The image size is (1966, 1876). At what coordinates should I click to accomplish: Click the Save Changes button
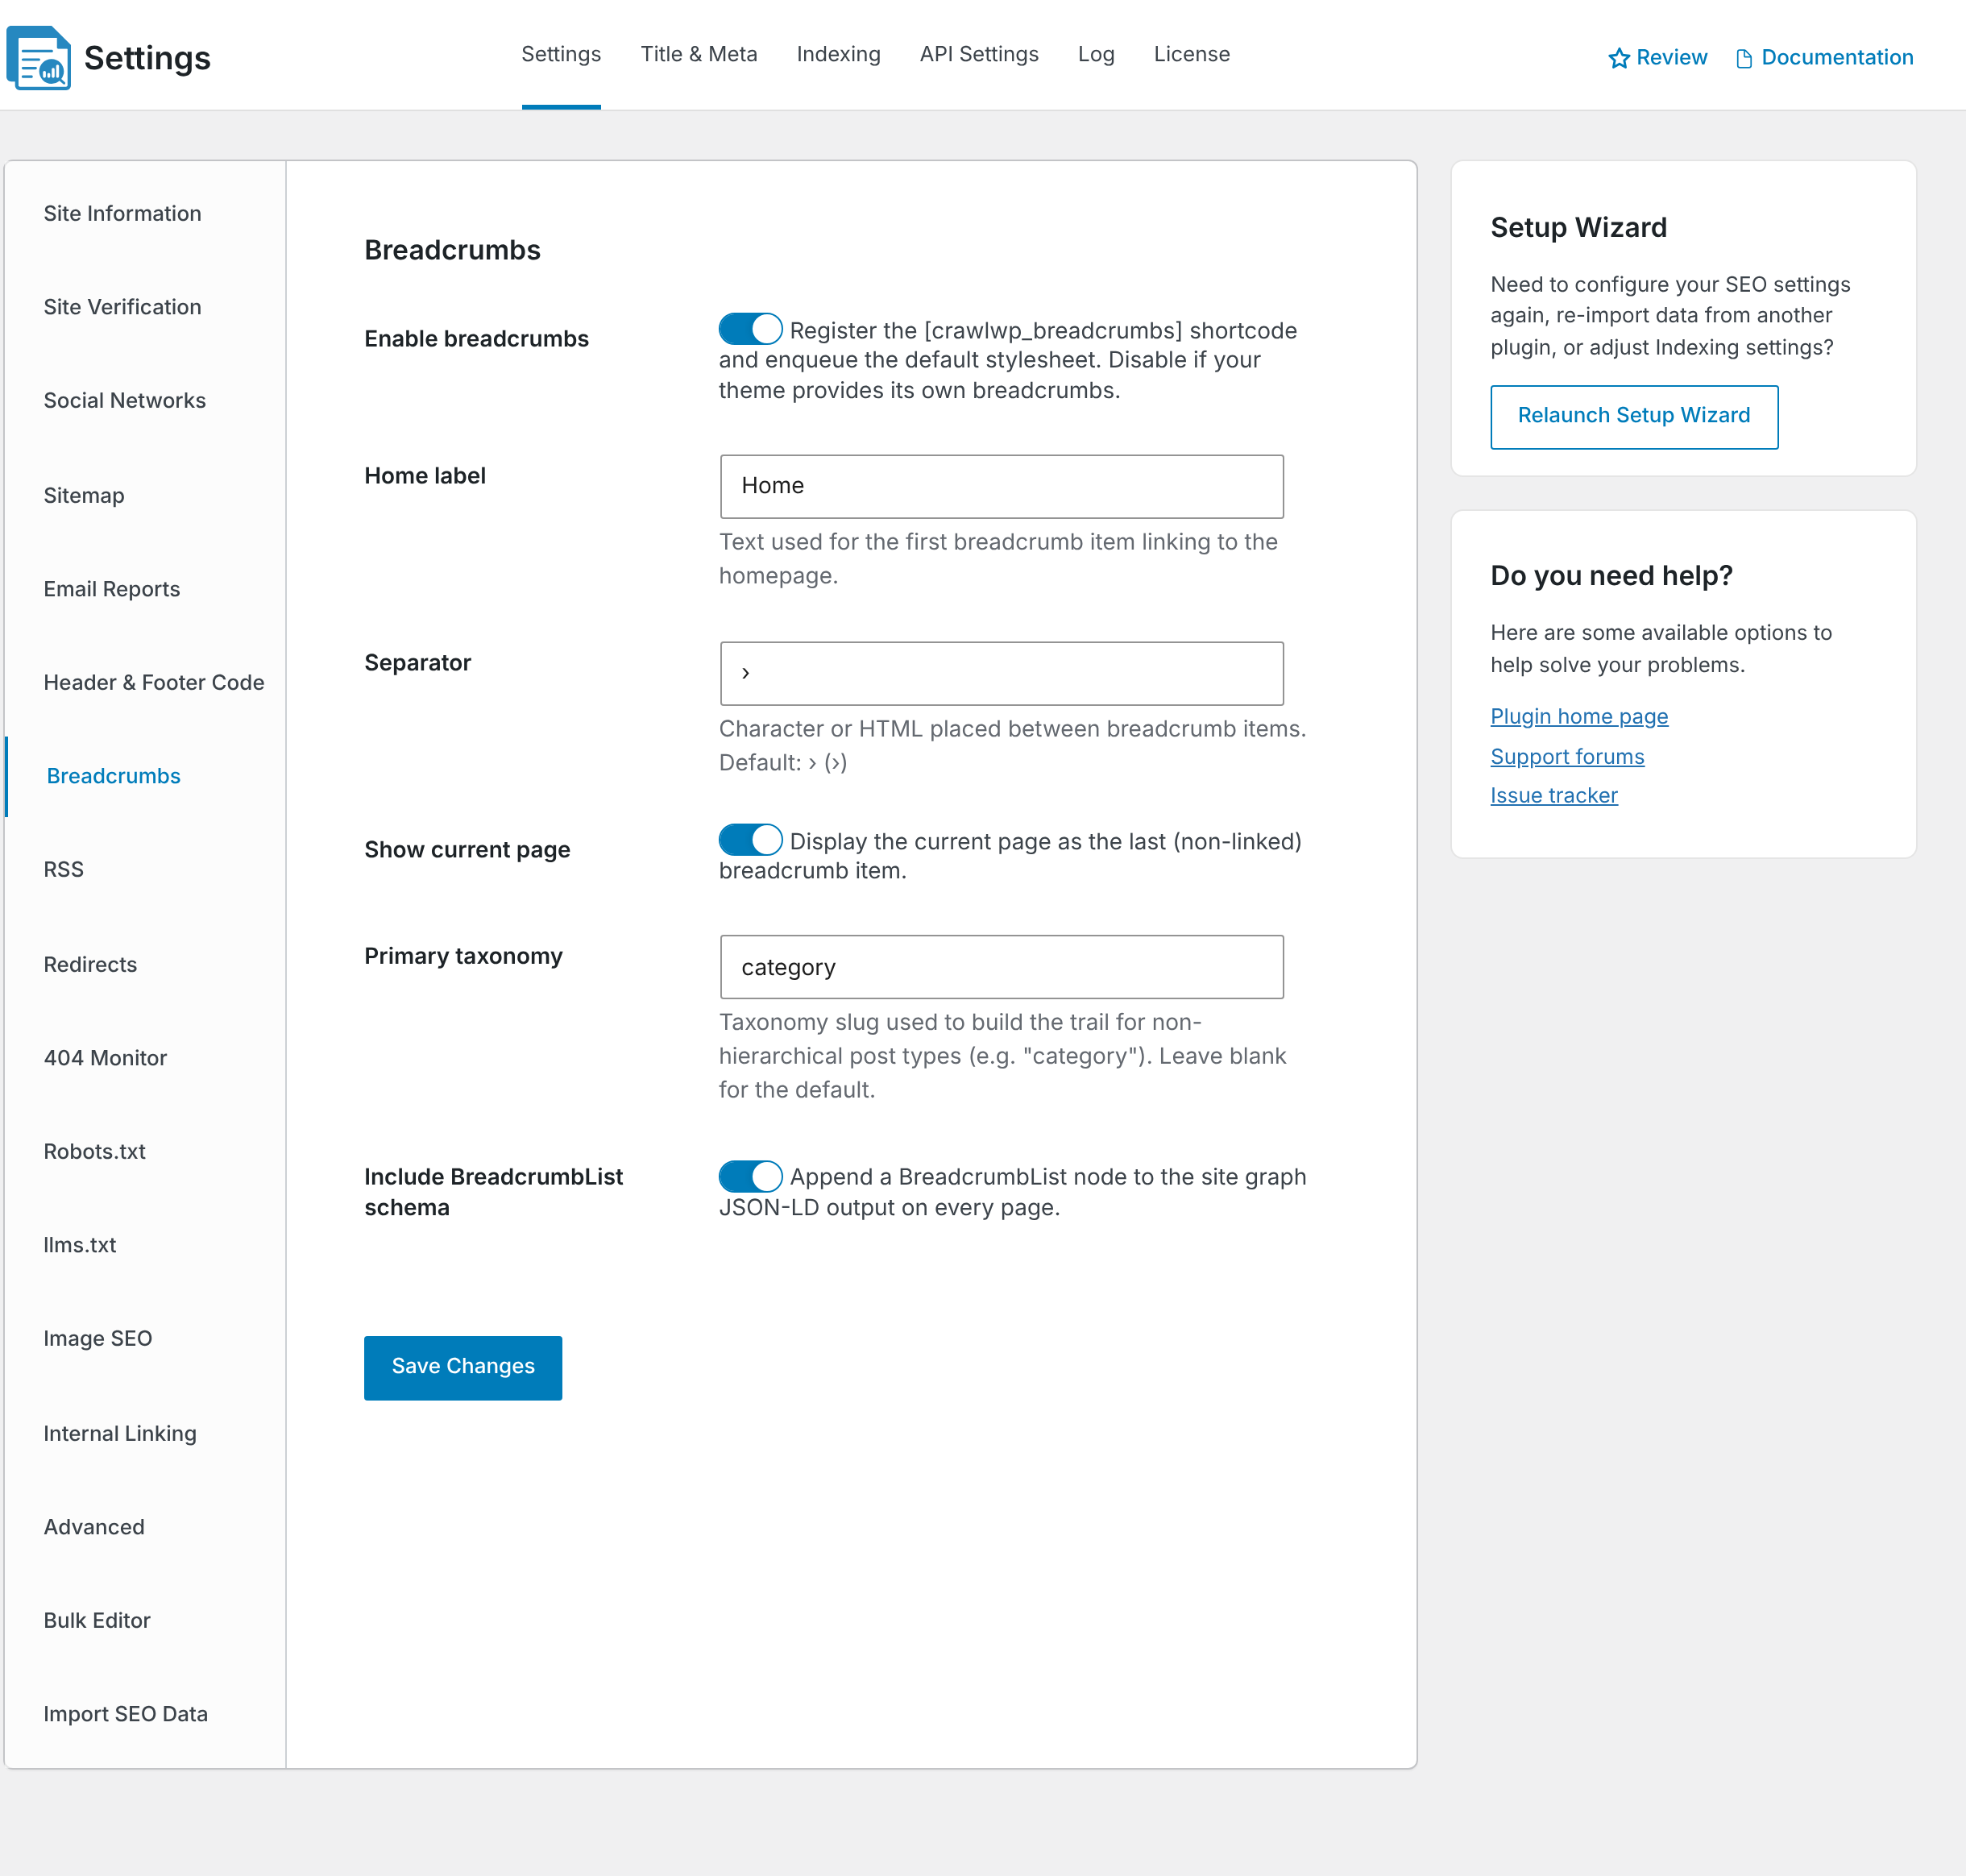click(x=463, y=1367)
